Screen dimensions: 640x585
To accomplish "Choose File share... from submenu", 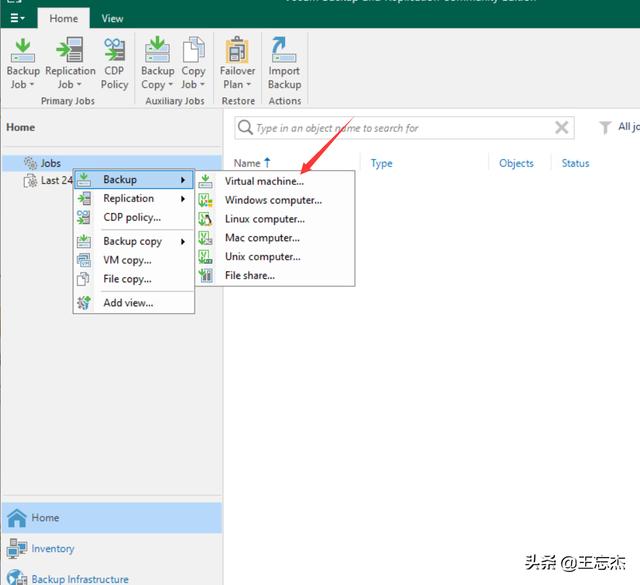I will coord(249,275).
